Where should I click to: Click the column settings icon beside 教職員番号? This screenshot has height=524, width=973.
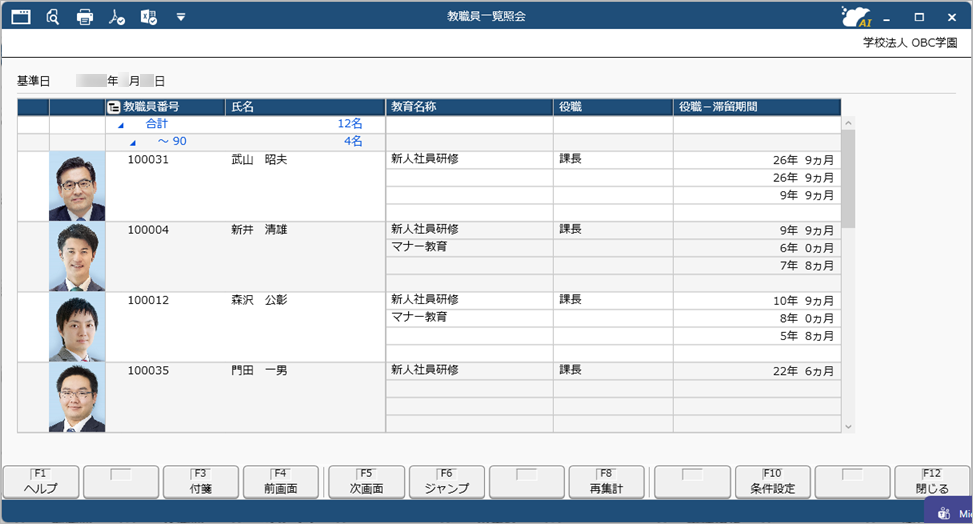tap(114, 107)
